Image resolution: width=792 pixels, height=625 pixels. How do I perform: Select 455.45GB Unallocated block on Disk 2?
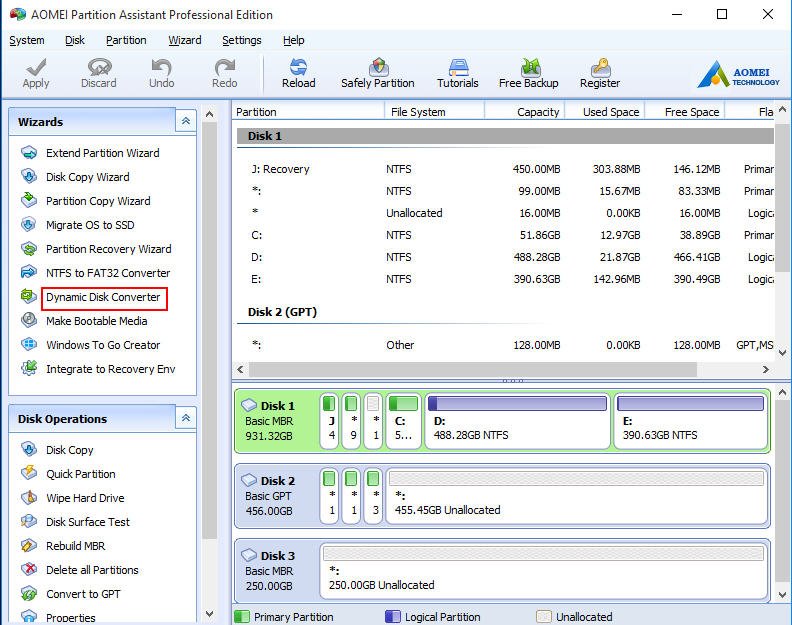click(x=576, y=496)
